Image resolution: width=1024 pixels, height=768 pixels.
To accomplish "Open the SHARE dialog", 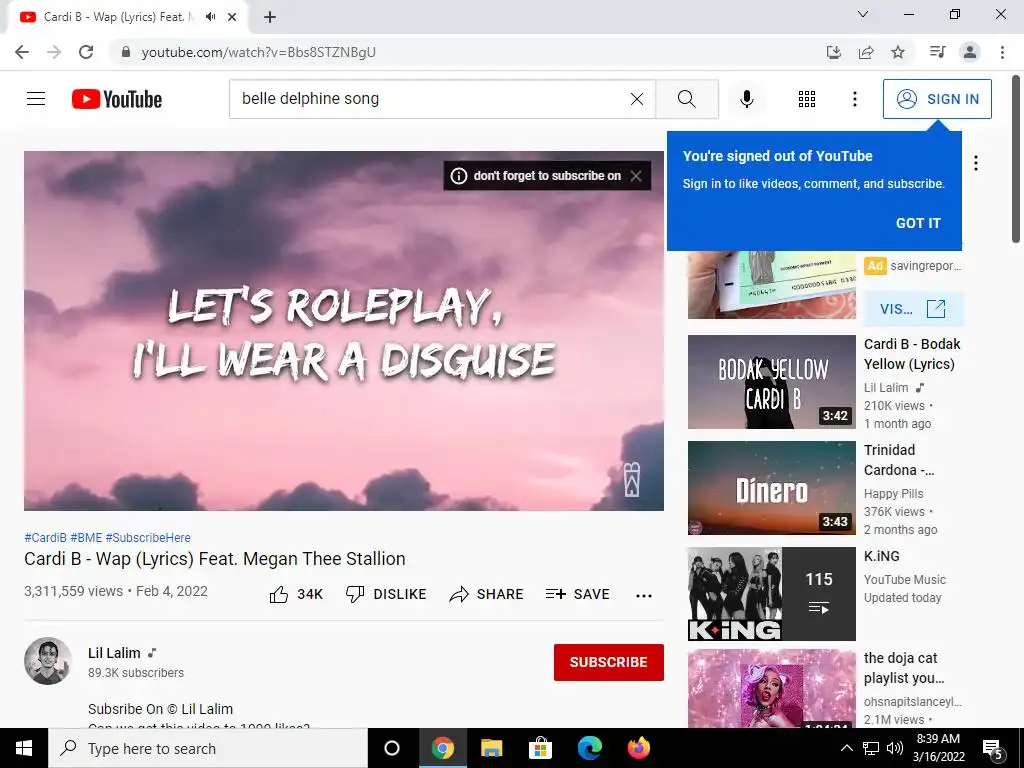I will tap(487, 594).
